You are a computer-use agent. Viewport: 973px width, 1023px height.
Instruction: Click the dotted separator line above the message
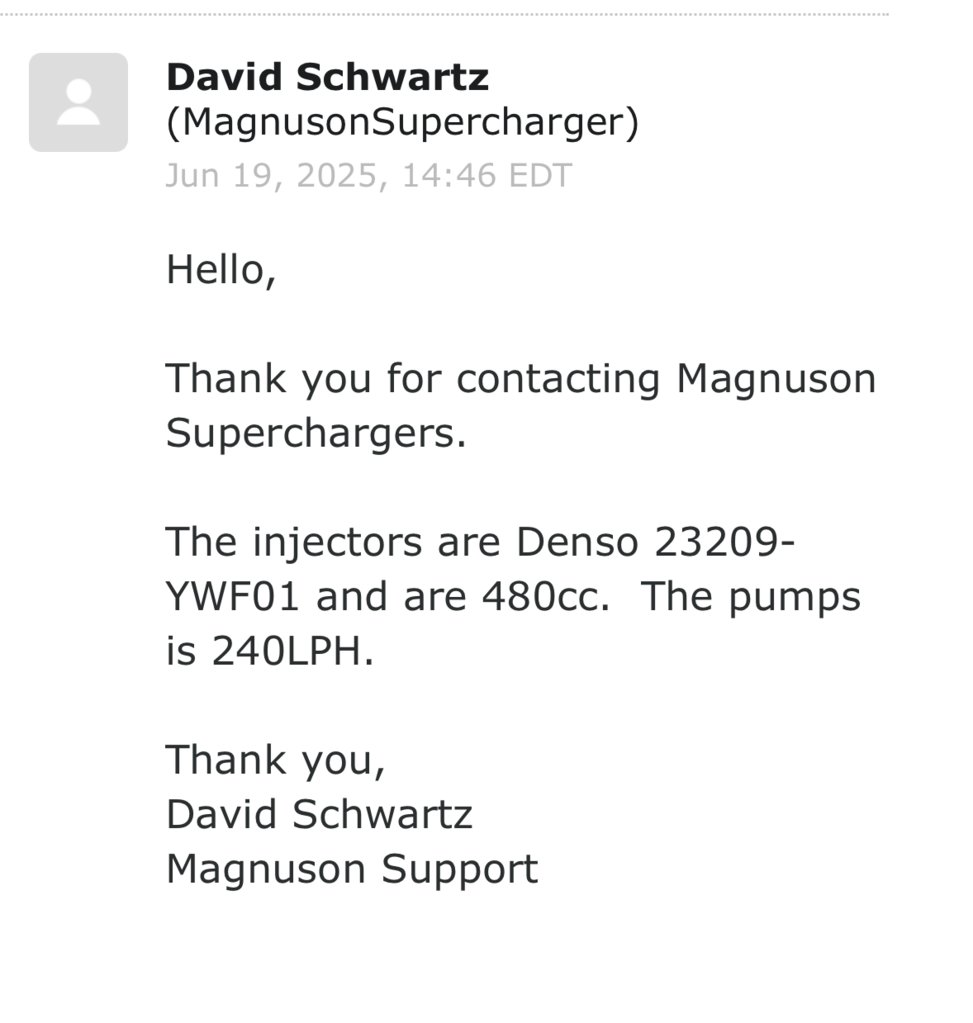tap(444, 14)
